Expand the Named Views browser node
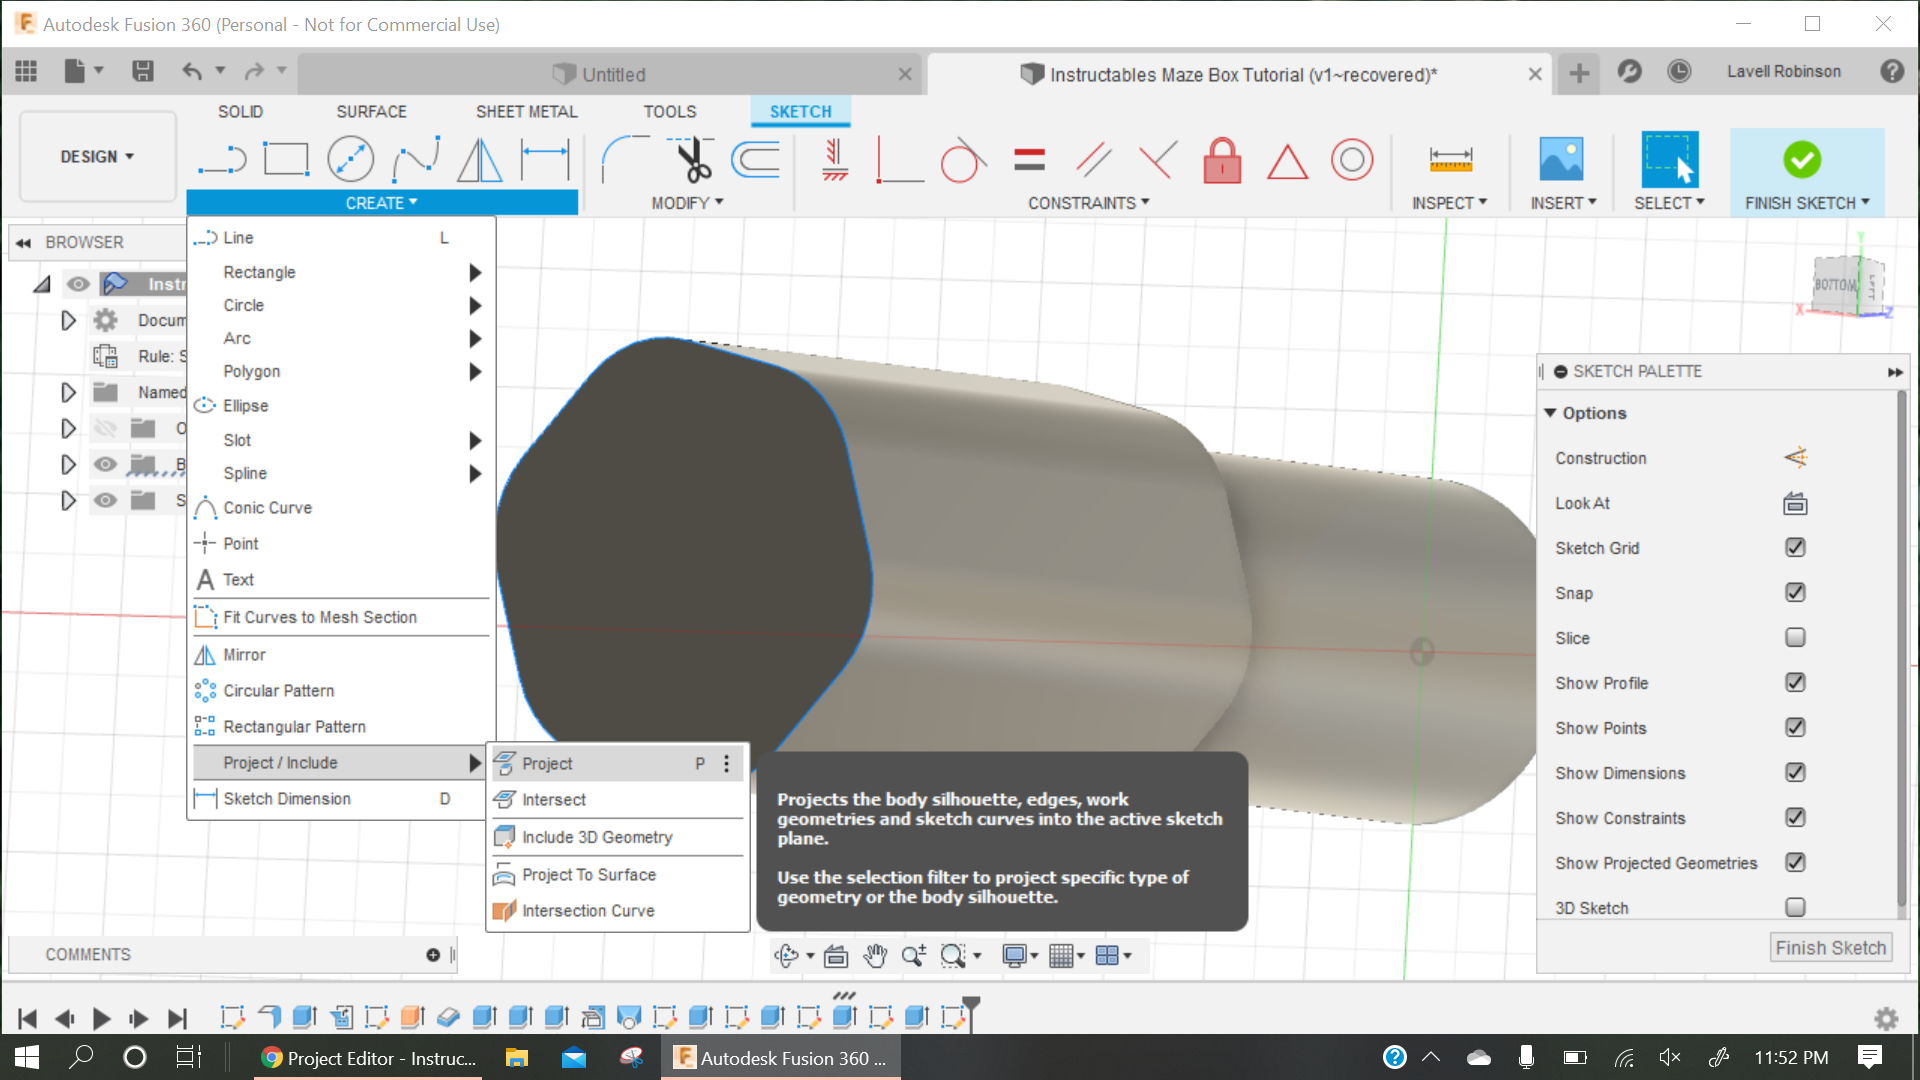1920x1080 pixels. [x=68, y=392]
